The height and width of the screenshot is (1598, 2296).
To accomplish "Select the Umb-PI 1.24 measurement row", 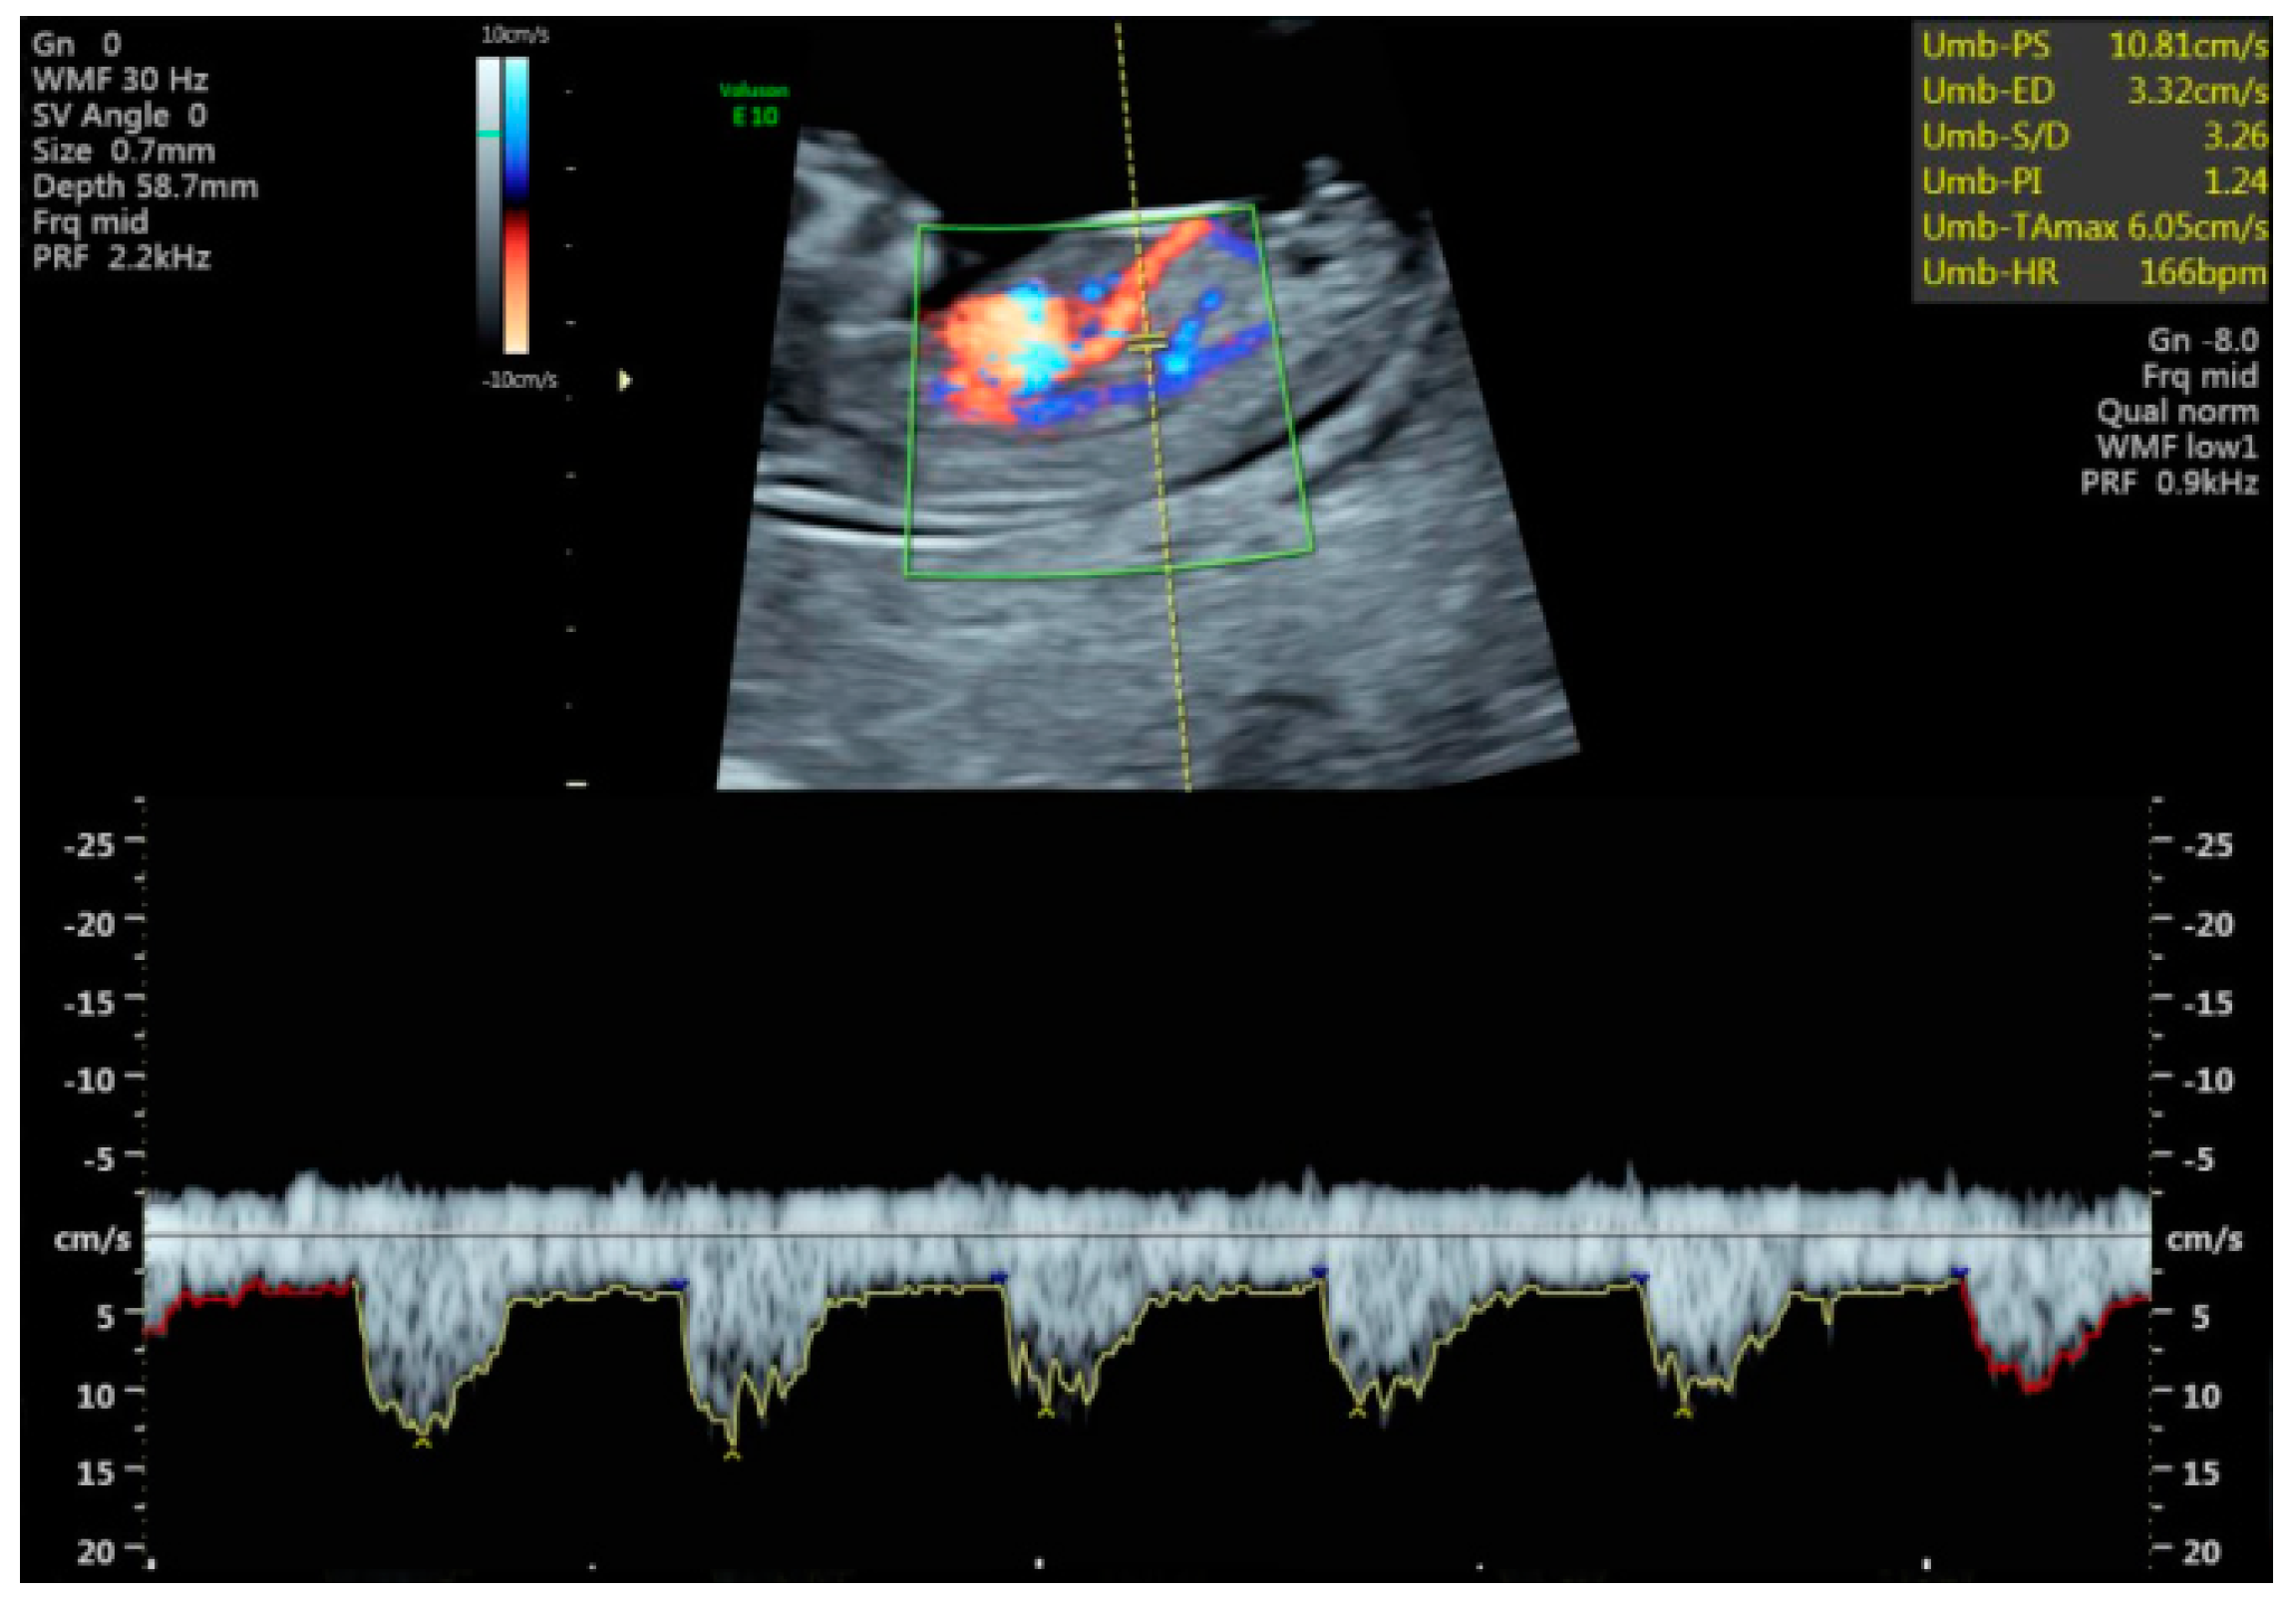I will [2093, 182].
